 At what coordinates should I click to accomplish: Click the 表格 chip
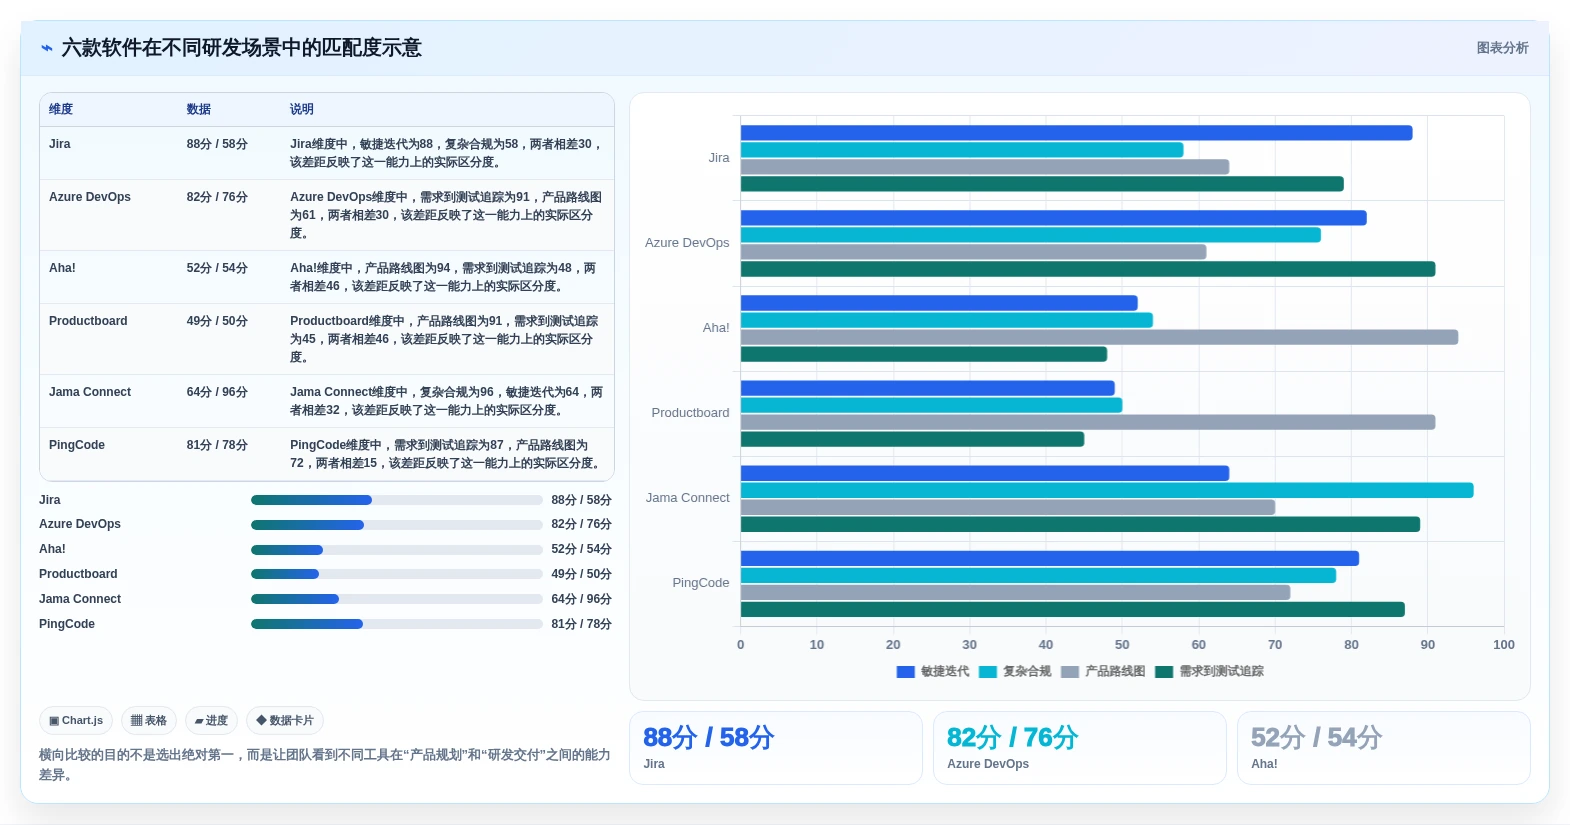149,720
